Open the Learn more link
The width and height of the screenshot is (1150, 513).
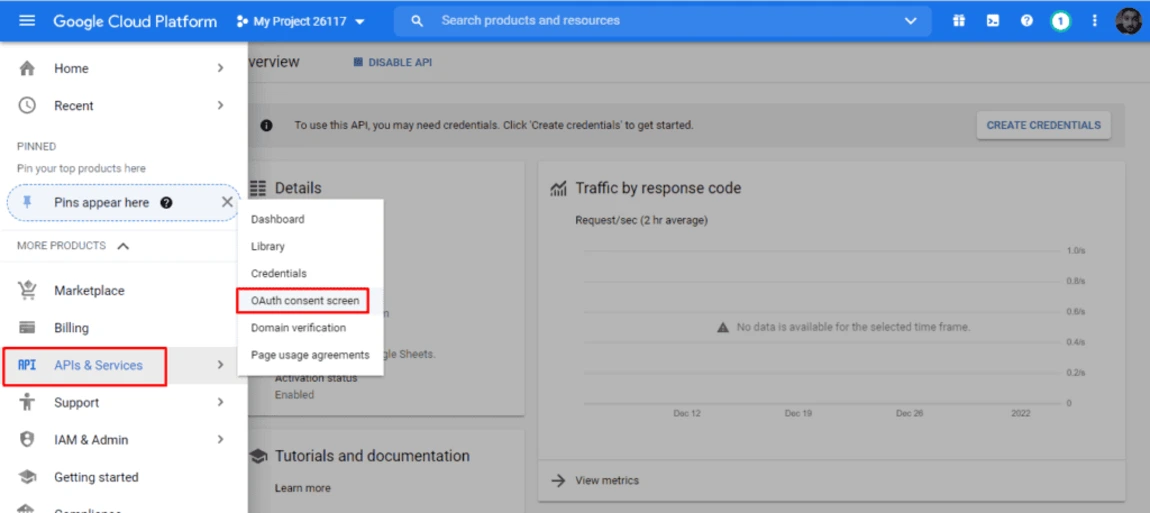[302, 488]
